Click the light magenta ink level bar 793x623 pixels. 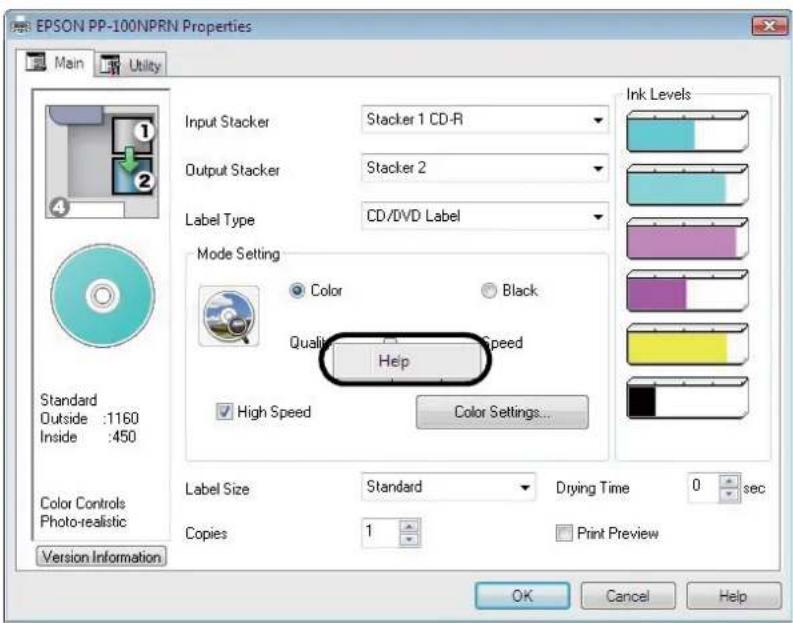coord(687,239)
